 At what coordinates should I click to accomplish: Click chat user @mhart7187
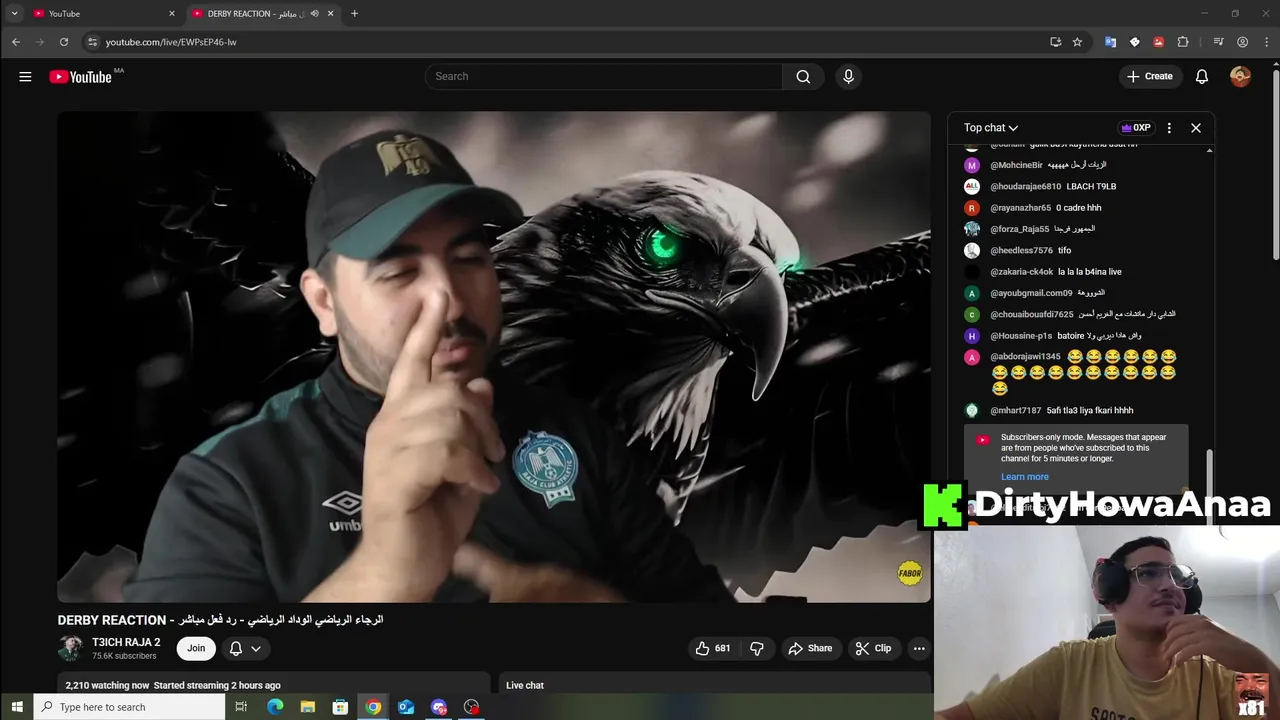click(x=1016, y=410)
